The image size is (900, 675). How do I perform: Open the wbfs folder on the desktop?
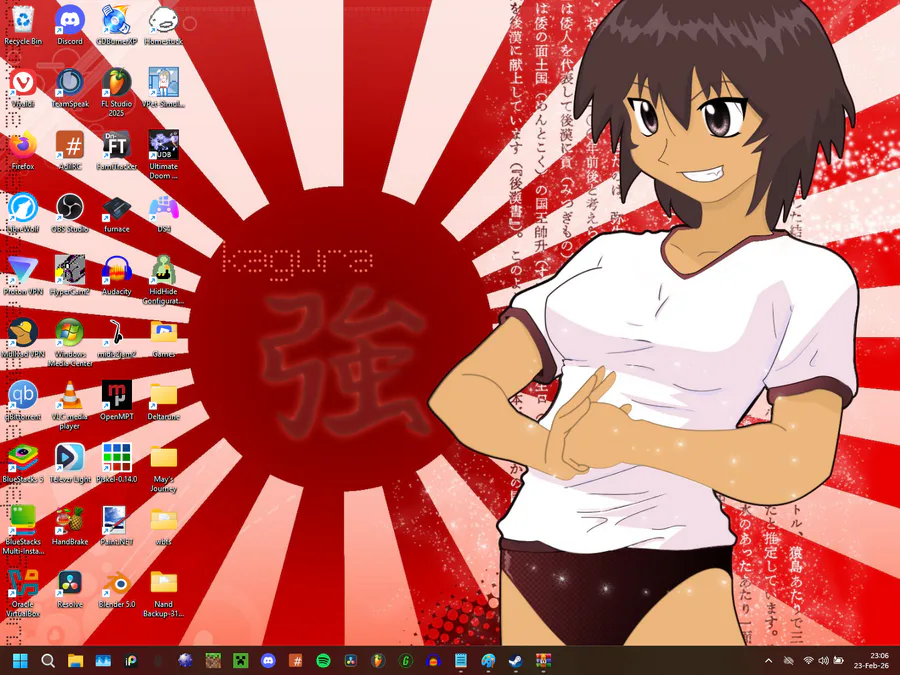click(x=164, y=526)
